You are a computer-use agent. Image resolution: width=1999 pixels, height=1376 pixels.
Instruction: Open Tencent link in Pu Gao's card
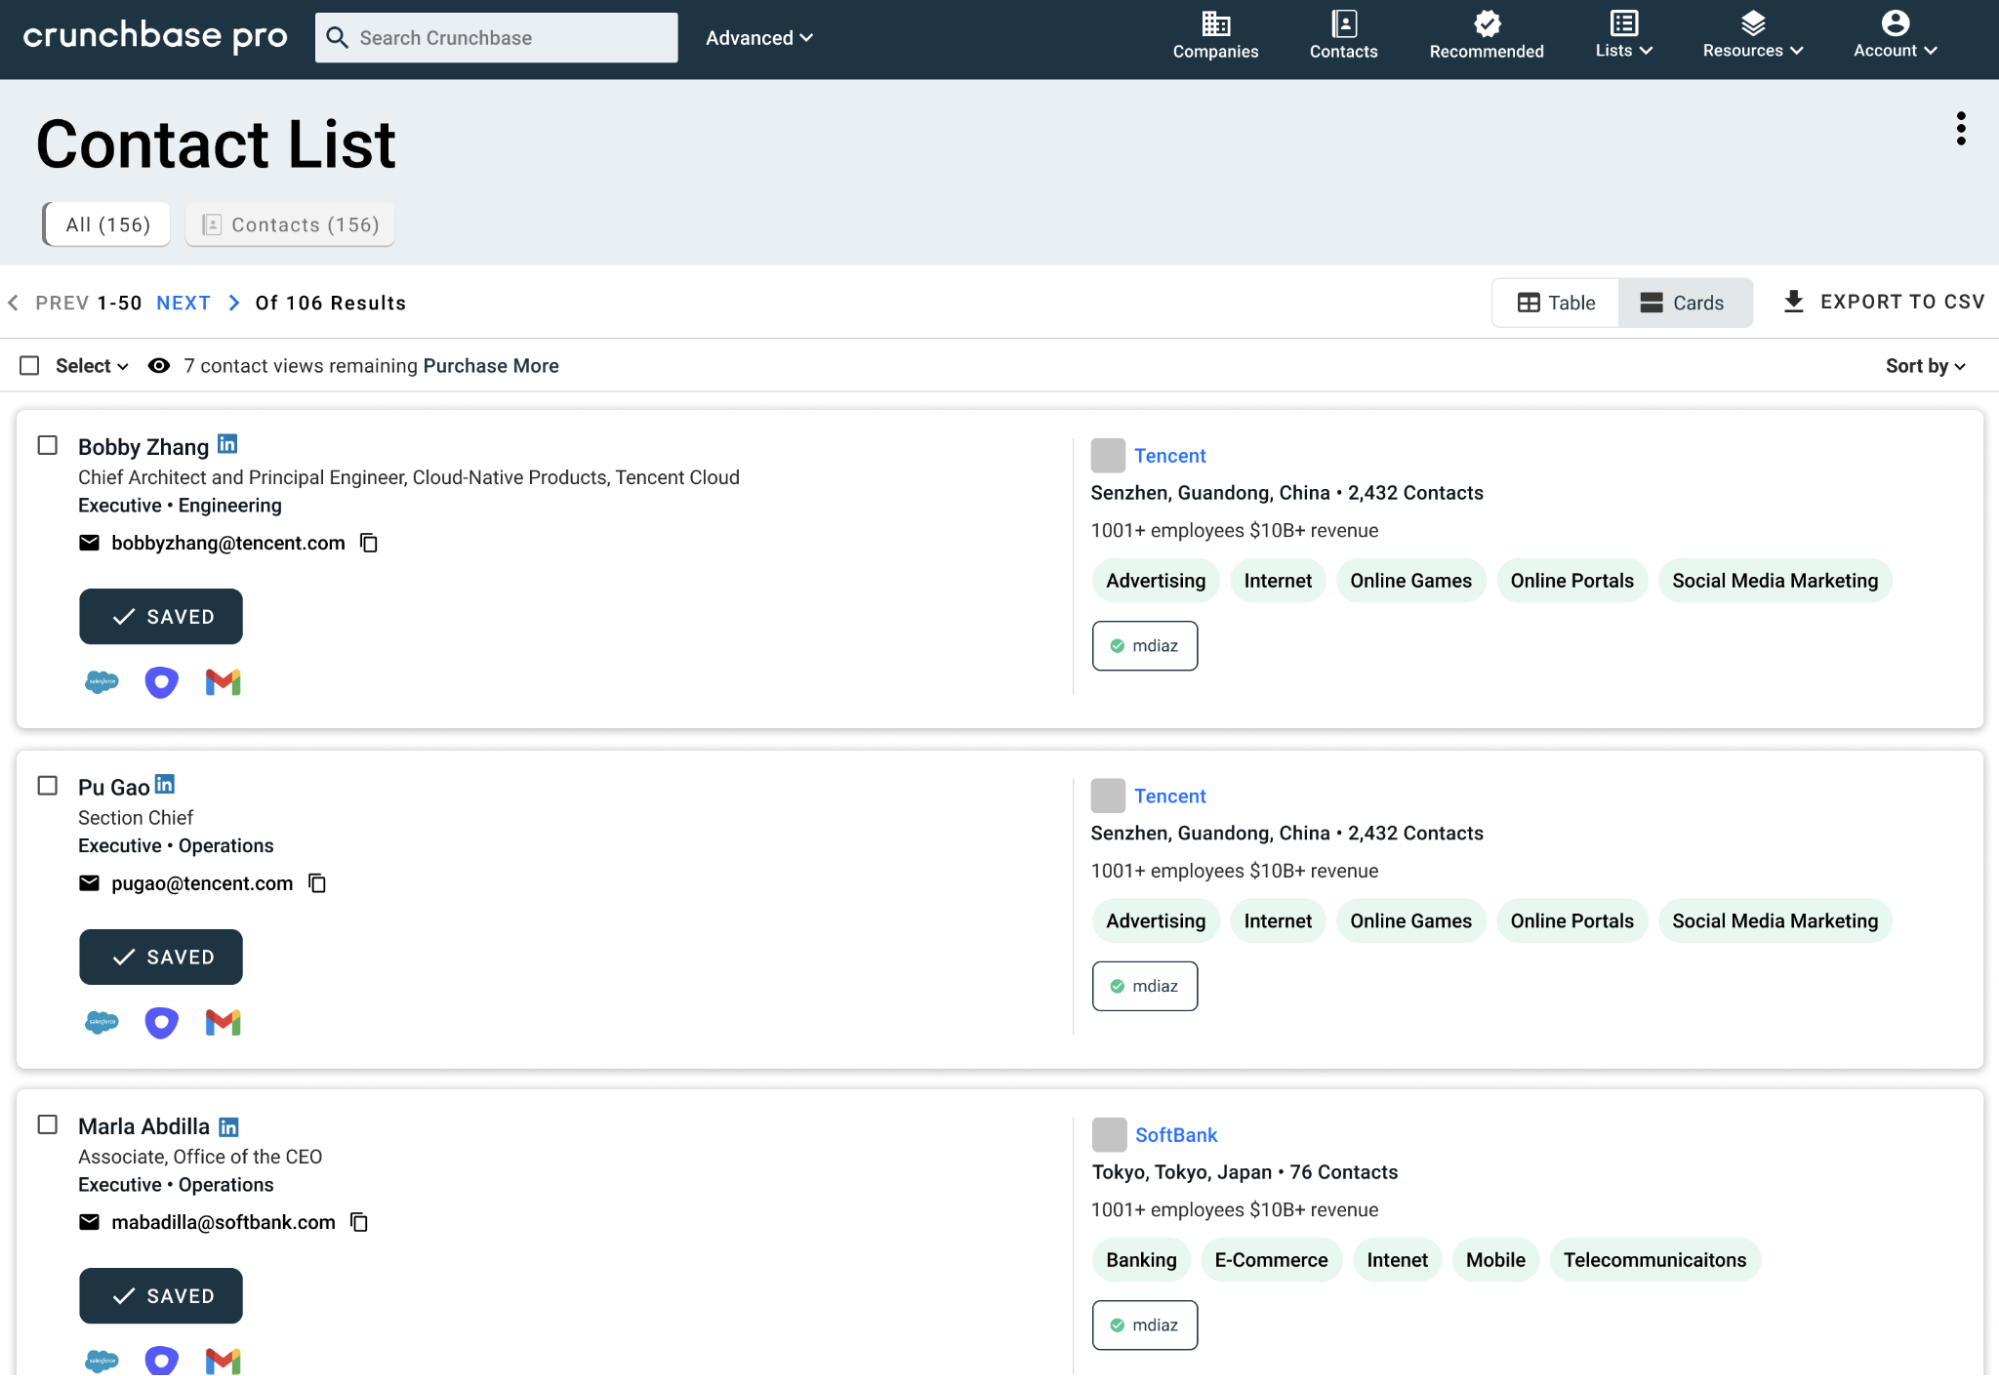point(1169,796)
